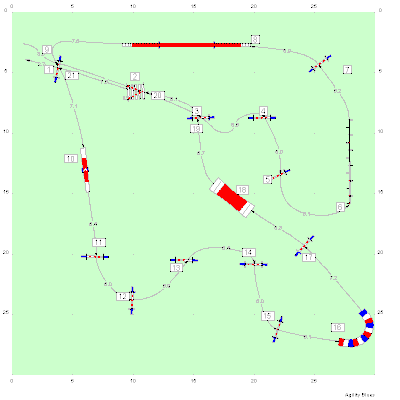Click number label 5

[268, 180]
